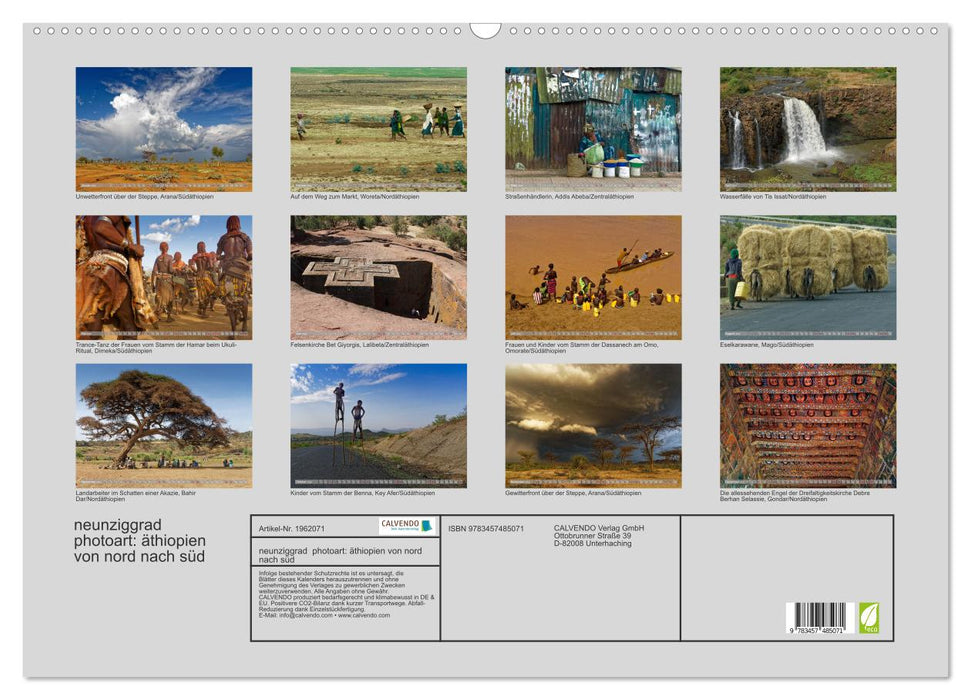Click the ISBN barcode

(x=817, y=617)
